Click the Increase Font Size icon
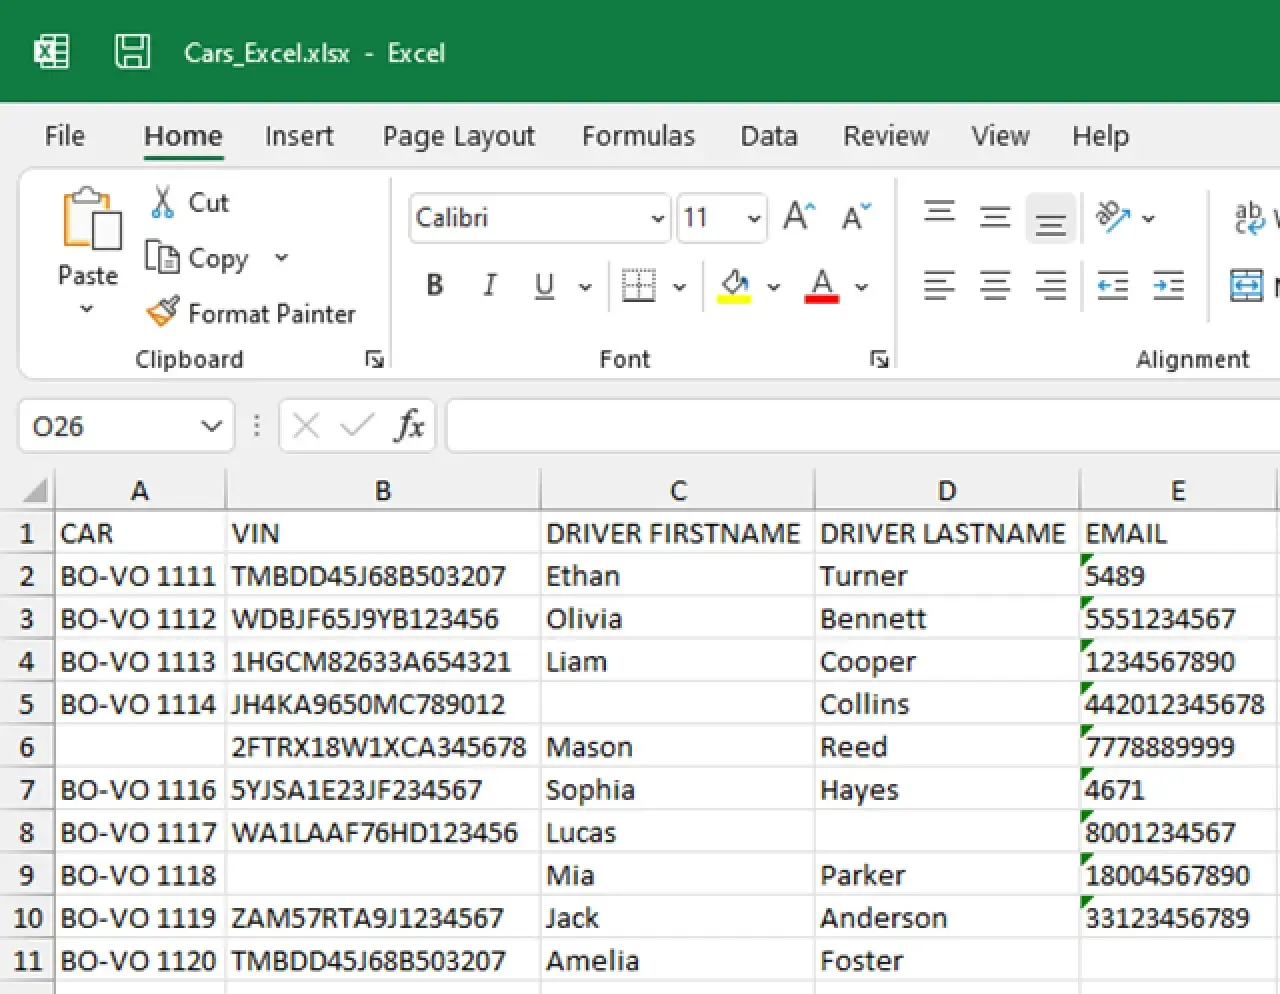 tap(799, 217)
